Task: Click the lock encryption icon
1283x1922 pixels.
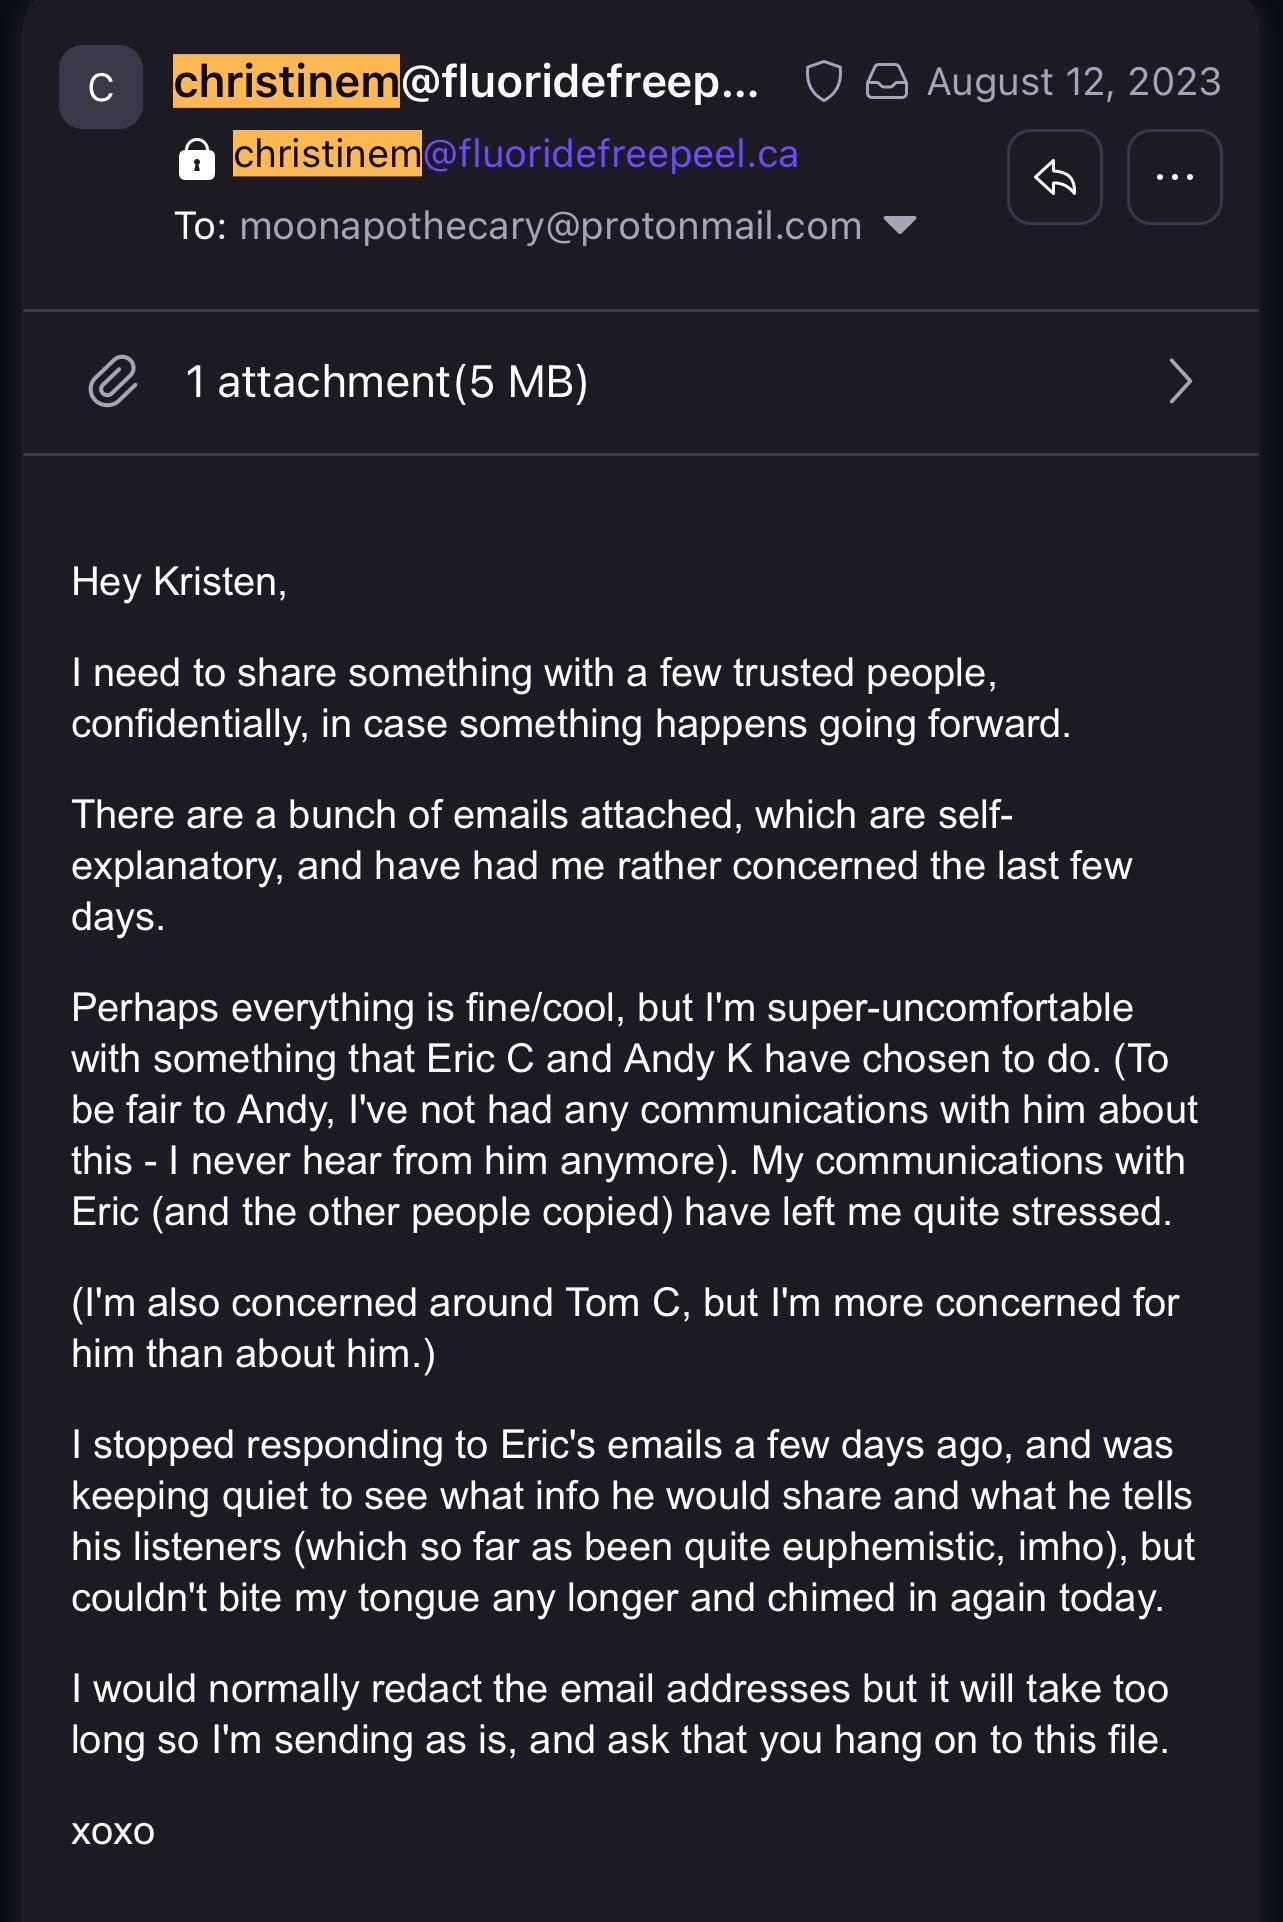Action: pos(197,158)
